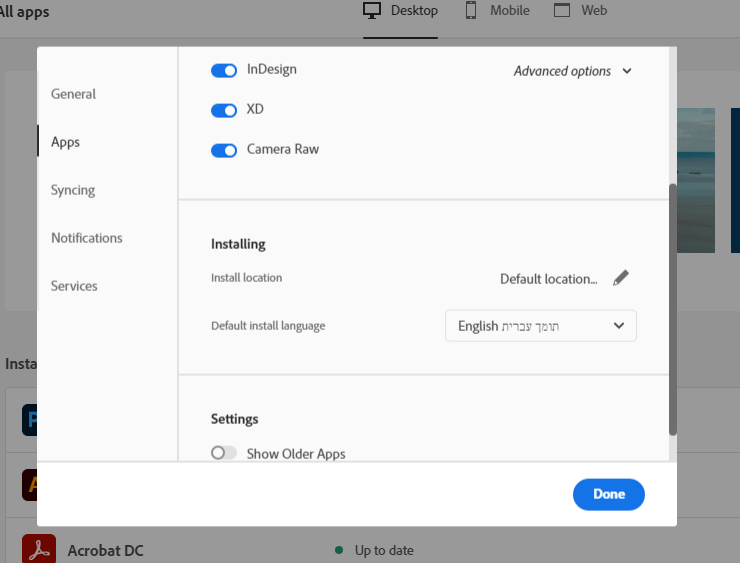Viewport: 740px width, 563px height.
Task: Click the Mobile phone icon
Action: coord(471,11)
